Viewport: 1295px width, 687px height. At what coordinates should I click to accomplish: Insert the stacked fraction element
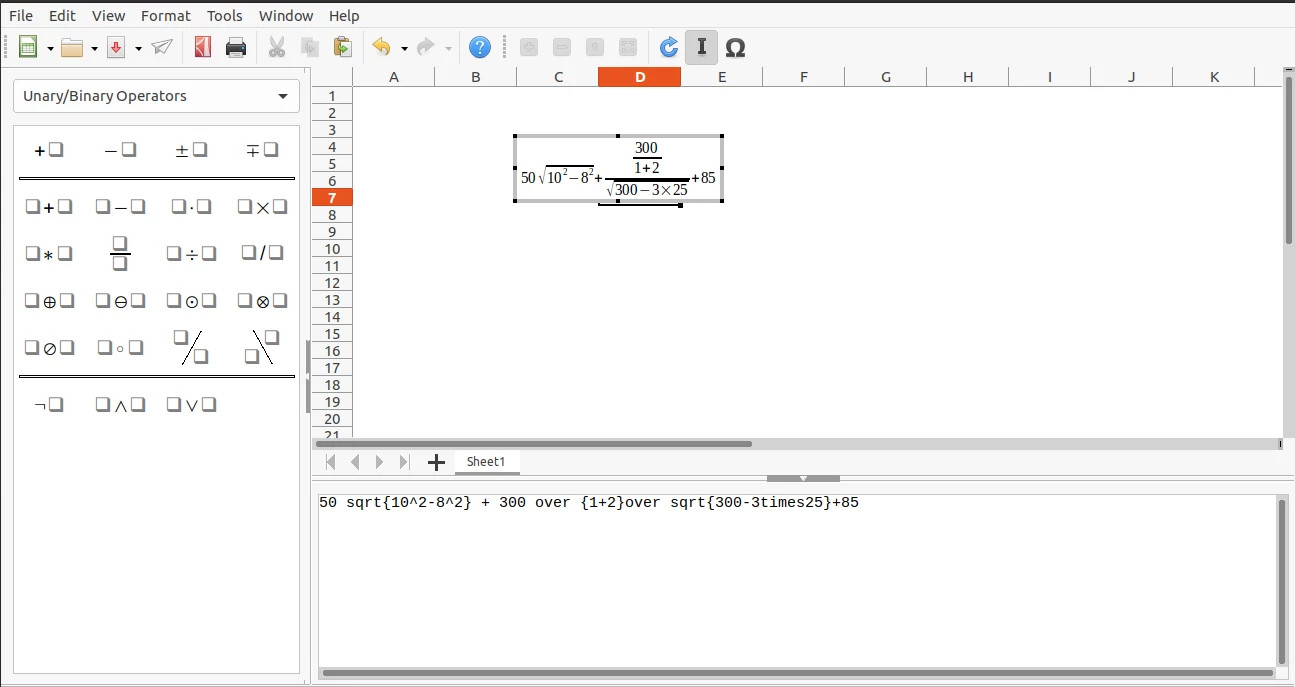coord(120,254)
